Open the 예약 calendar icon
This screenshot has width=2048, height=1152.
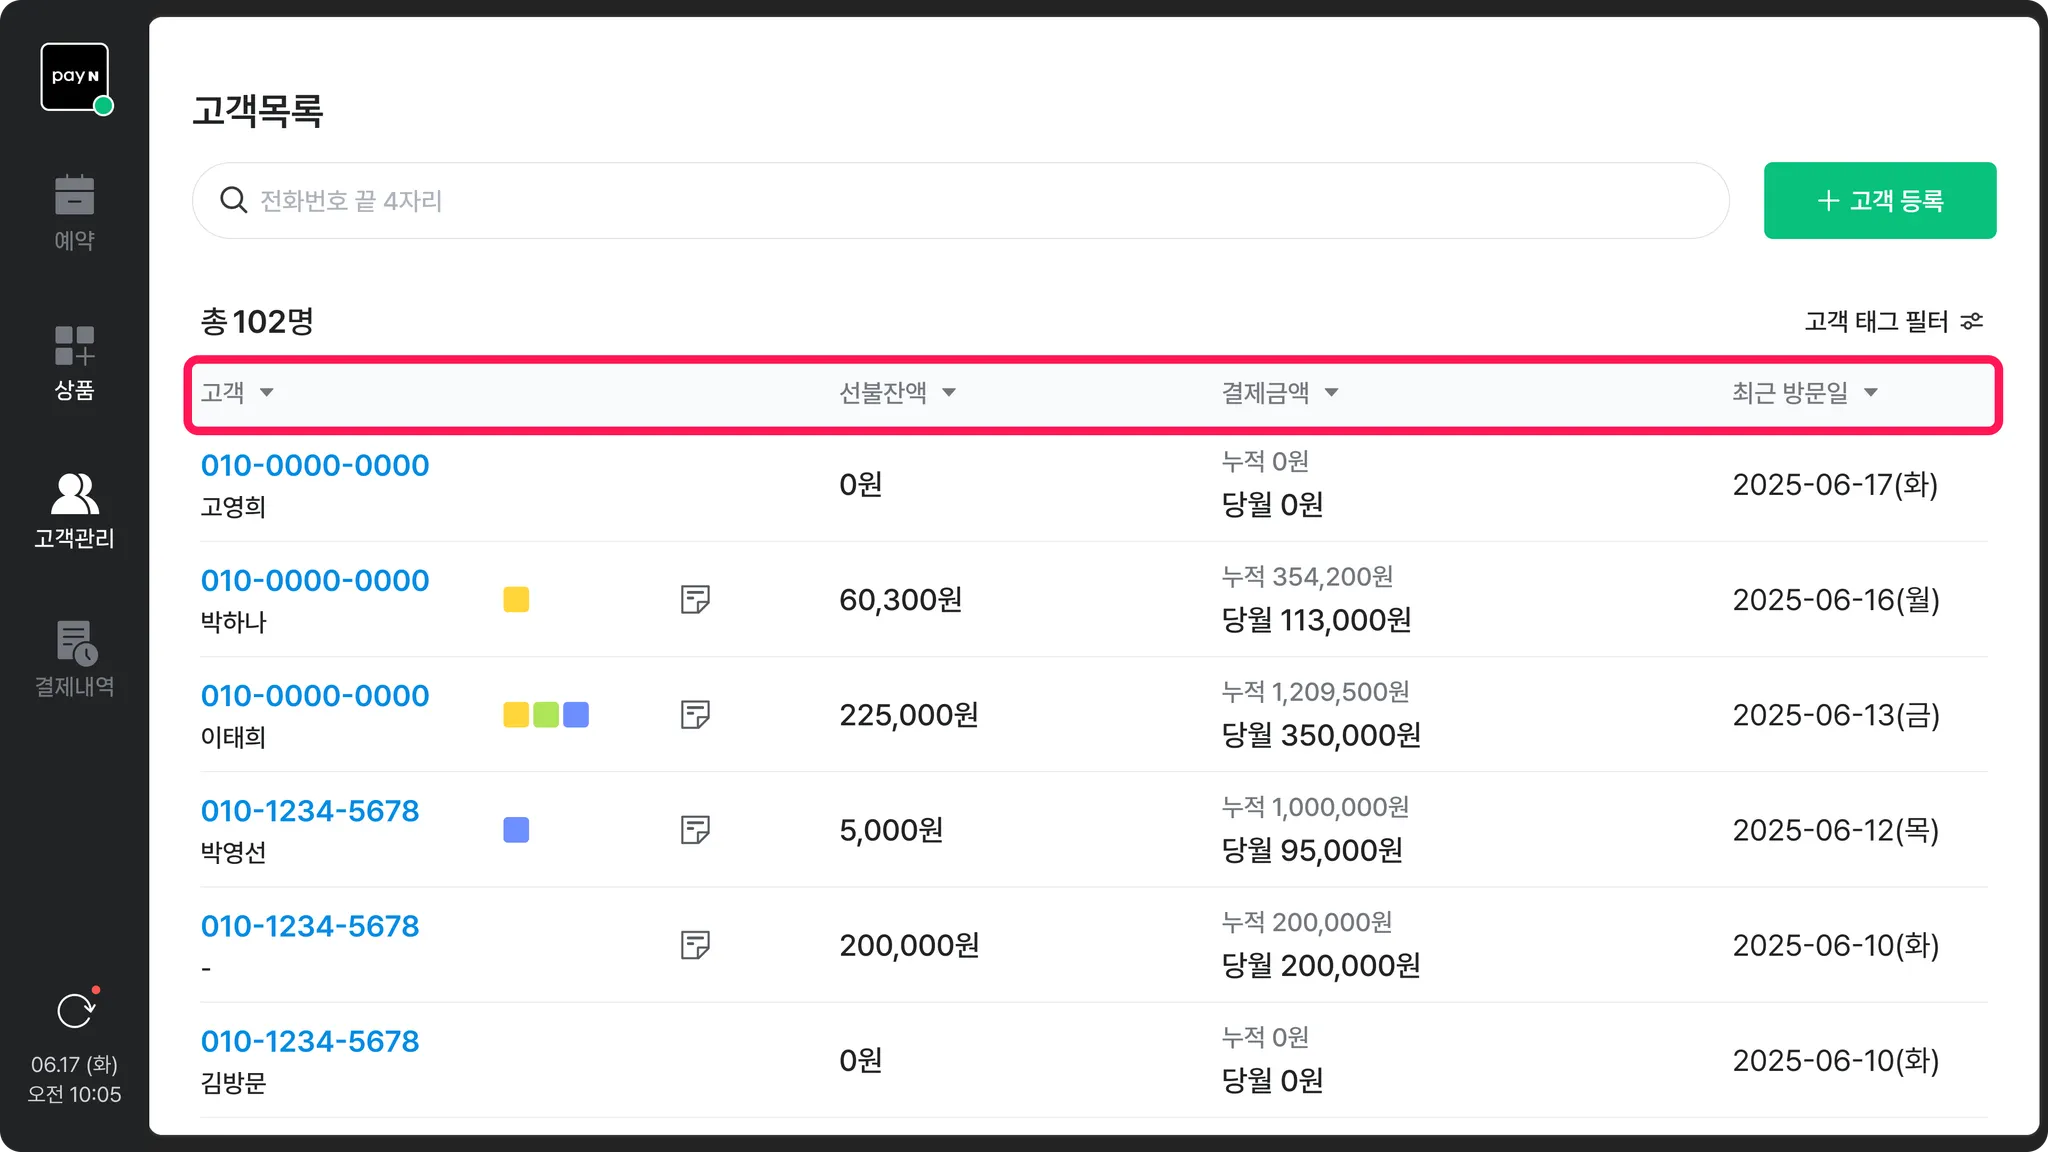75,196
